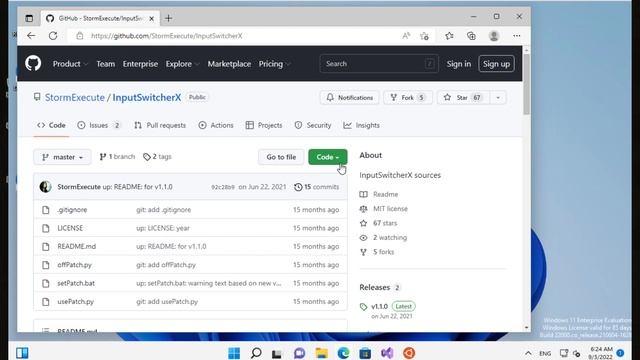The image size is (640, 360).
Task: Click the v1.1.0 release tag icon
Action: pos(363,307)
